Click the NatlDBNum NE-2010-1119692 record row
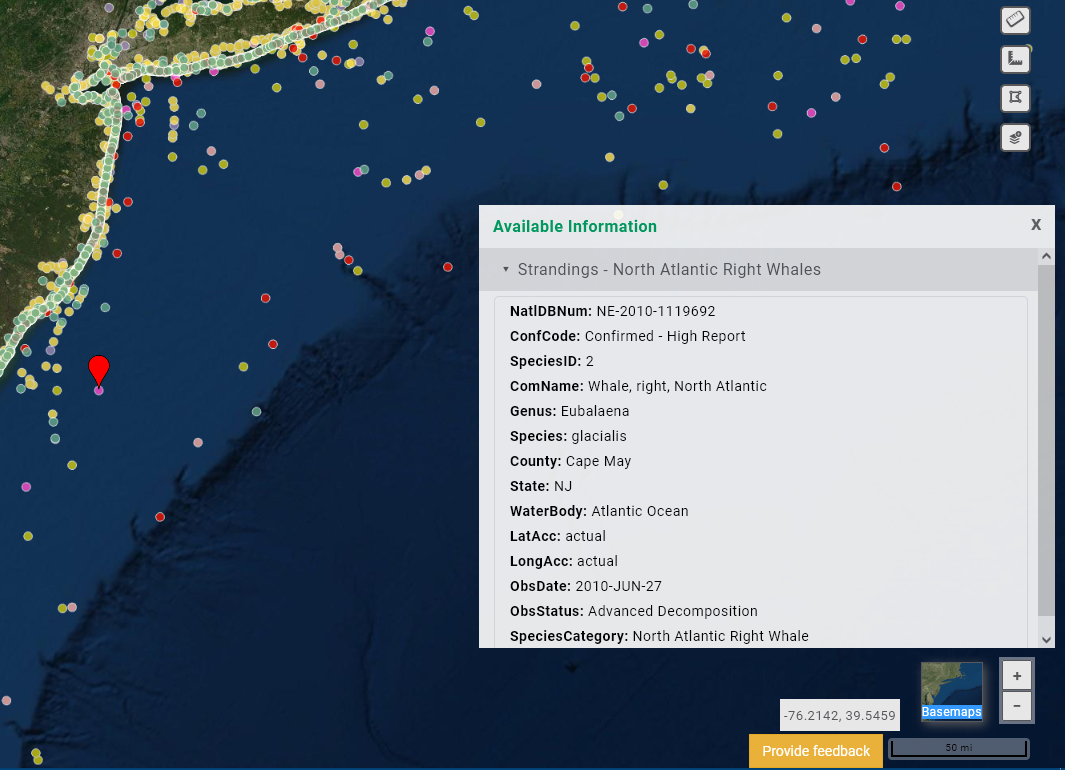 [x=612, y=311]
